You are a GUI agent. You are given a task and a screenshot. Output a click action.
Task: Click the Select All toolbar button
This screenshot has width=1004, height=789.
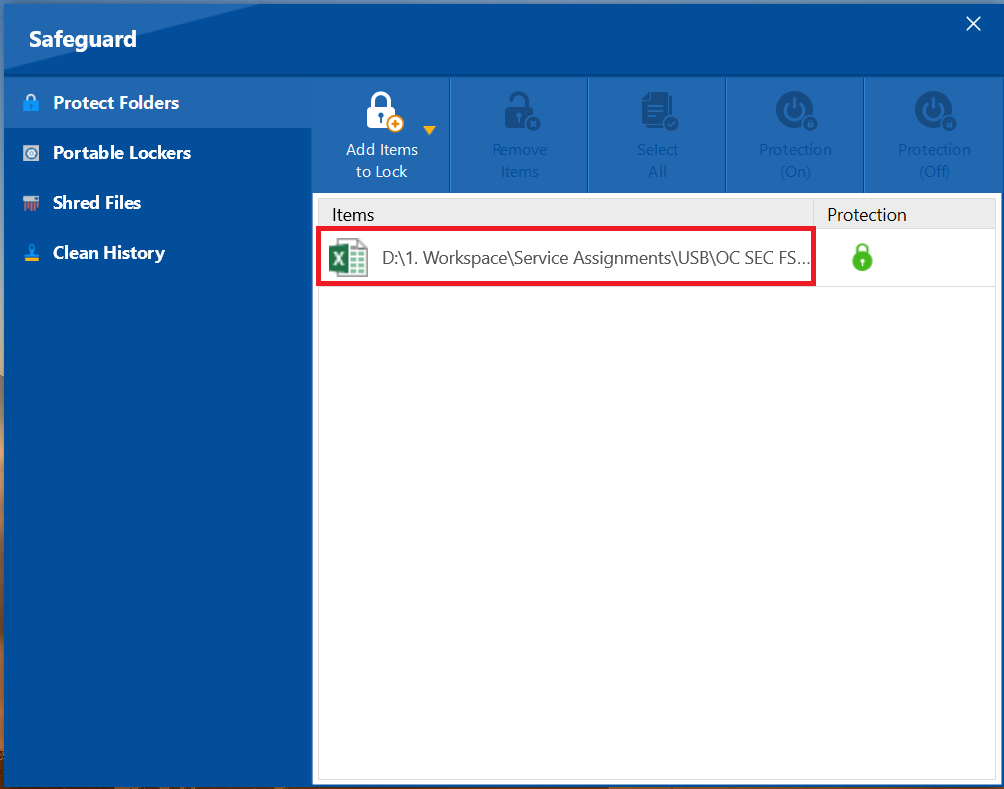coord(658,135)
